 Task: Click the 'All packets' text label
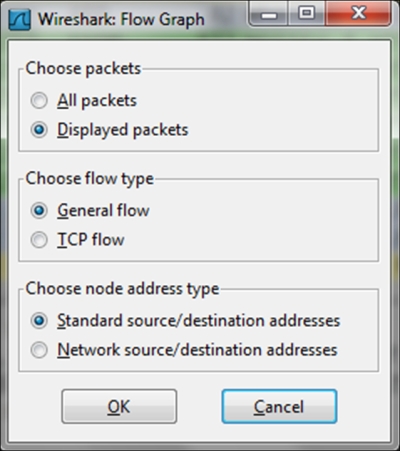(x=97, y=101)
